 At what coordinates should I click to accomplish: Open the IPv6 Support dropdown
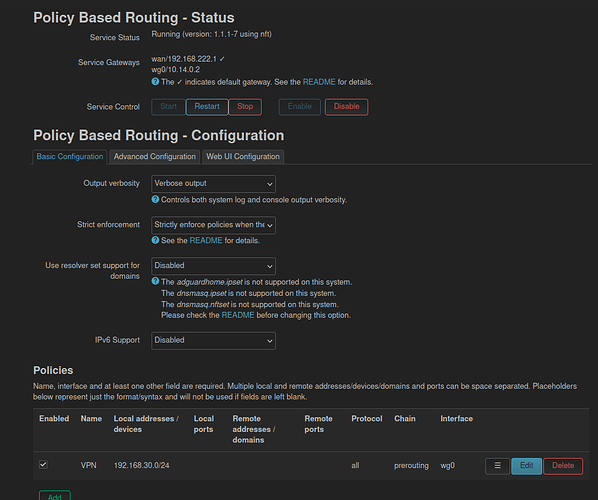click(x=213, y=341)
